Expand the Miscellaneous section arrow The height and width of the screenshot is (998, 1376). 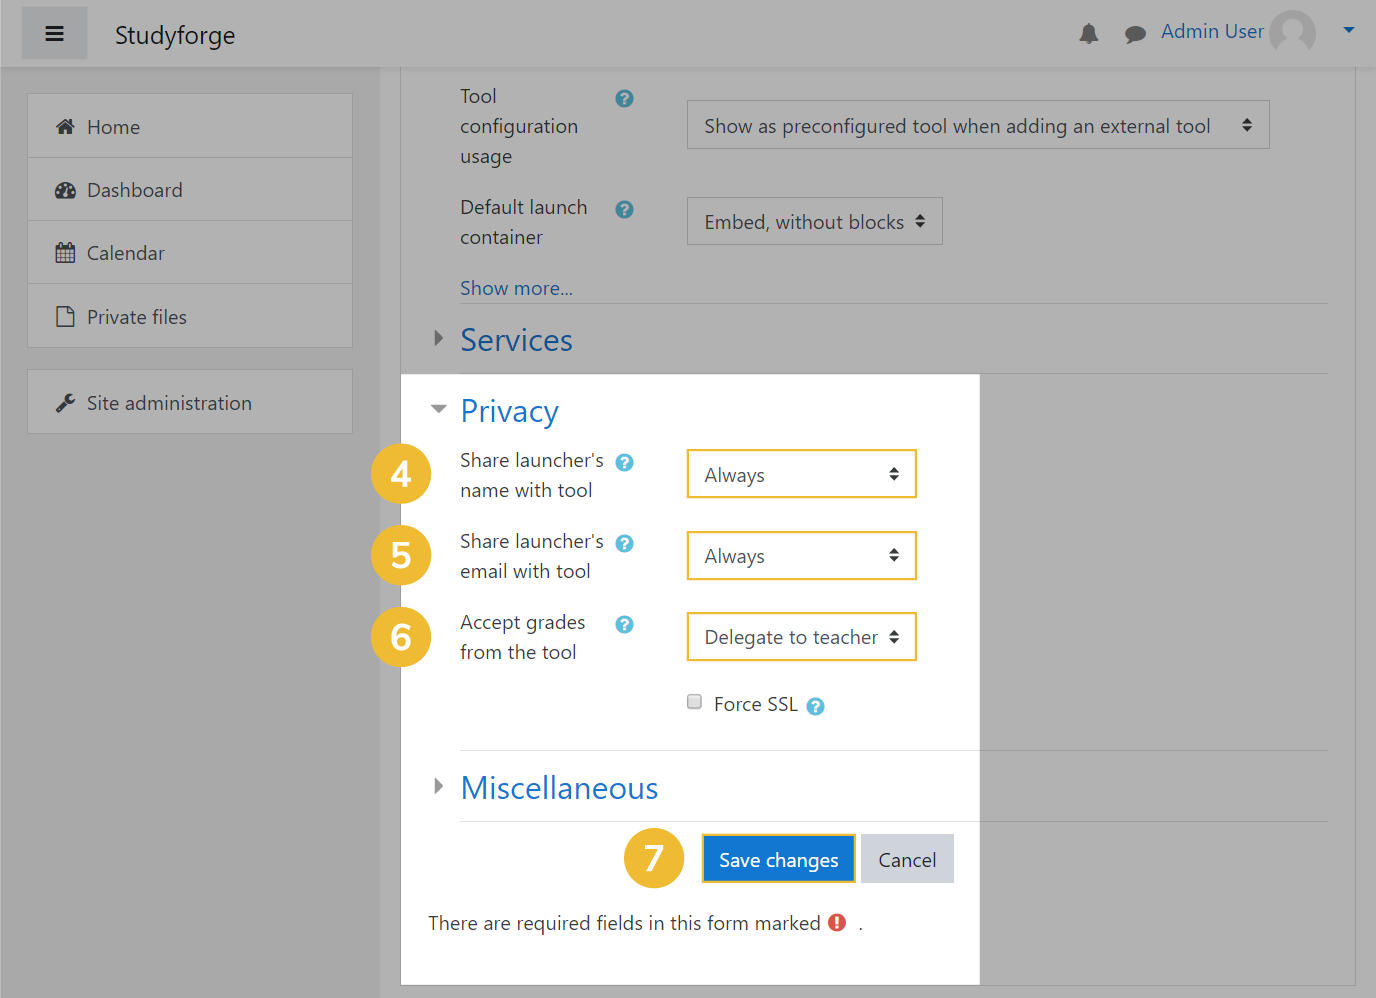click(438, 786)
